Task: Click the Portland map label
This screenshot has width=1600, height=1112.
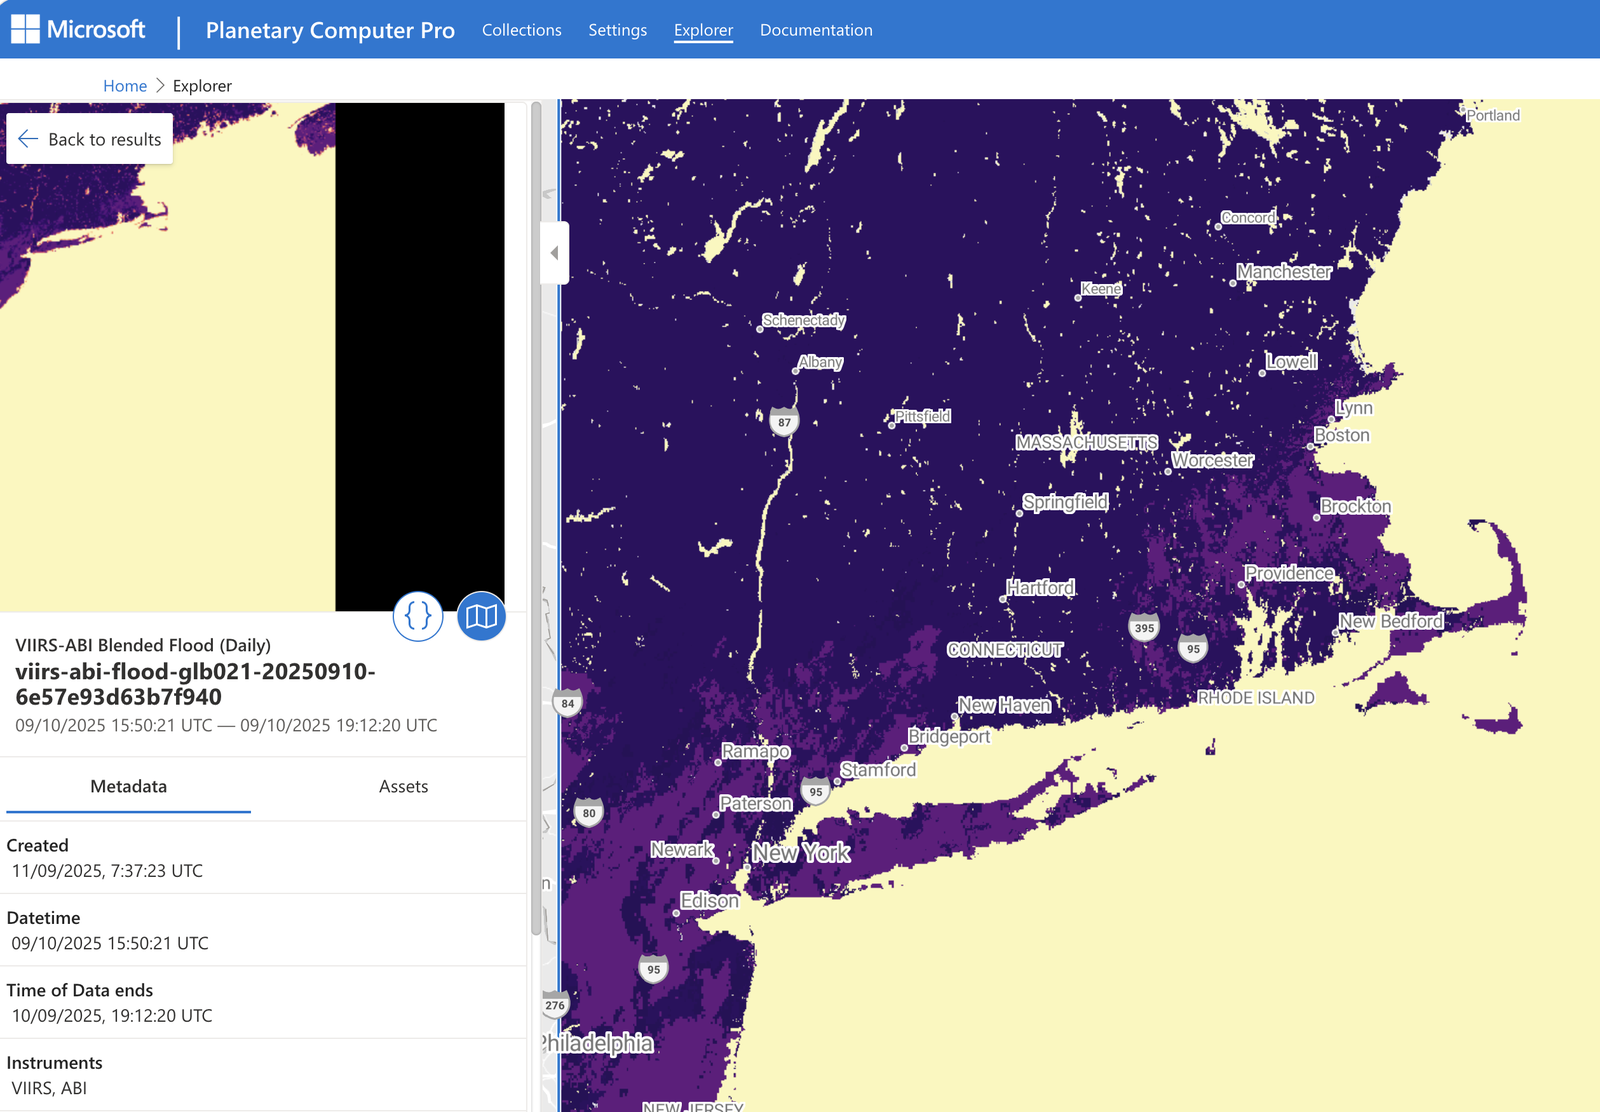Action: [1493, 115]
